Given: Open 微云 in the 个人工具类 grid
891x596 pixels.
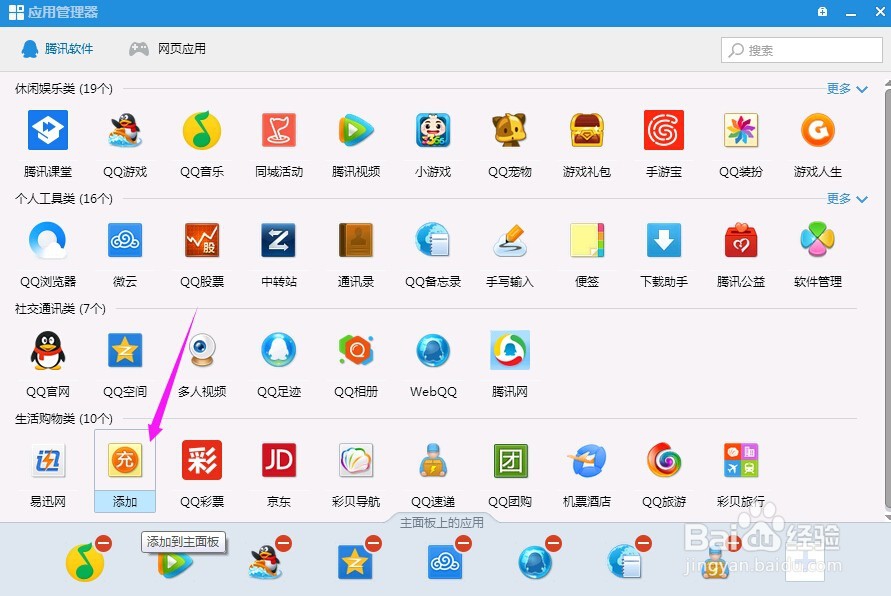Looking at the screenshot, I should coord(124,240).
